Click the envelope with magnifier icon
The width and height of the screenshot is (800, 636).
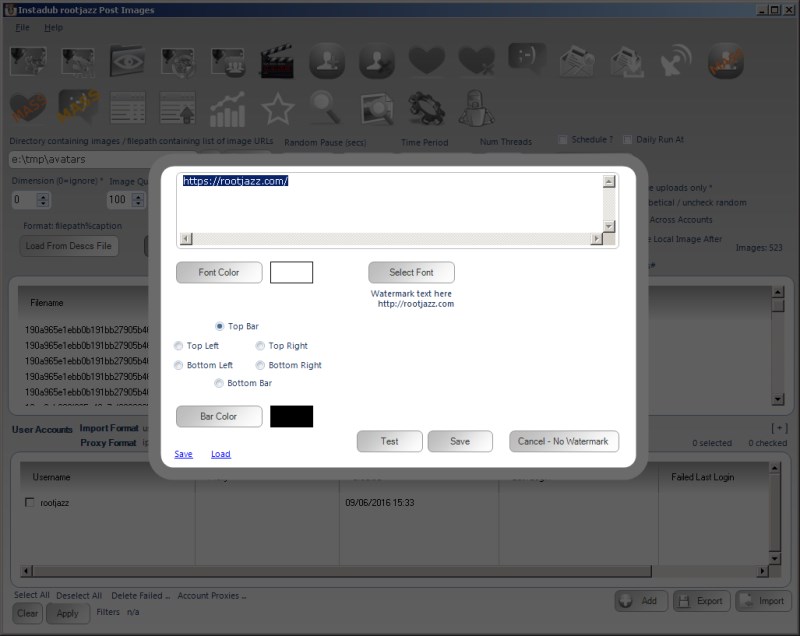tap(577, 62)
